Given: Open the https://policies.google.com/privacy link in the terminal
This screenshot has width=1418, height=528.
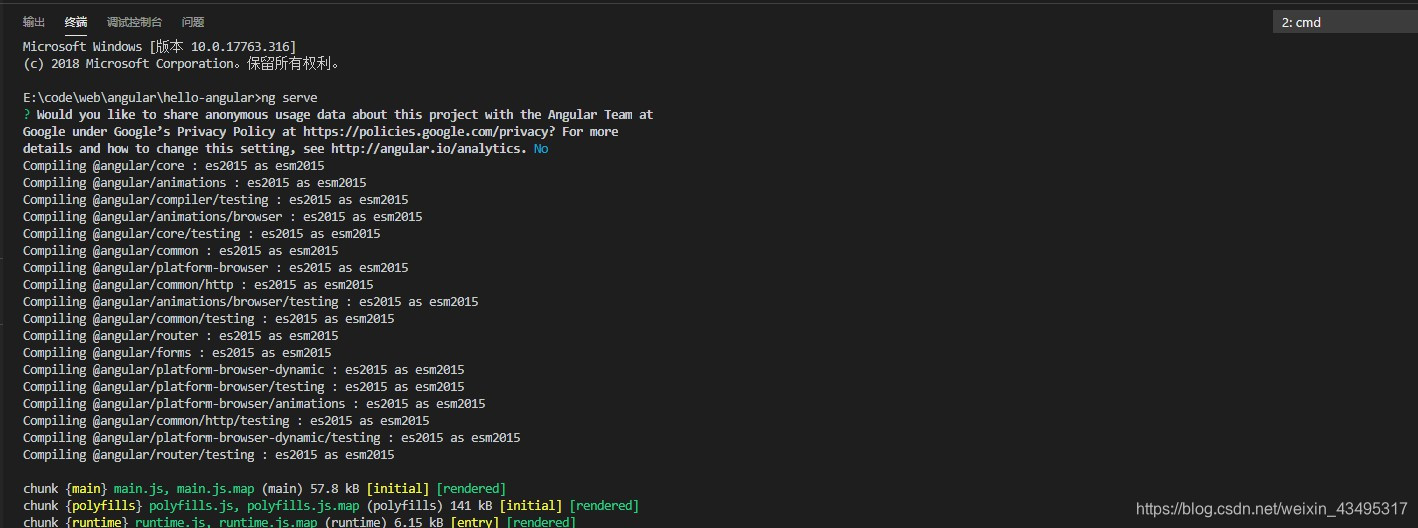Looking at the screenshot, I should [429, 132].
